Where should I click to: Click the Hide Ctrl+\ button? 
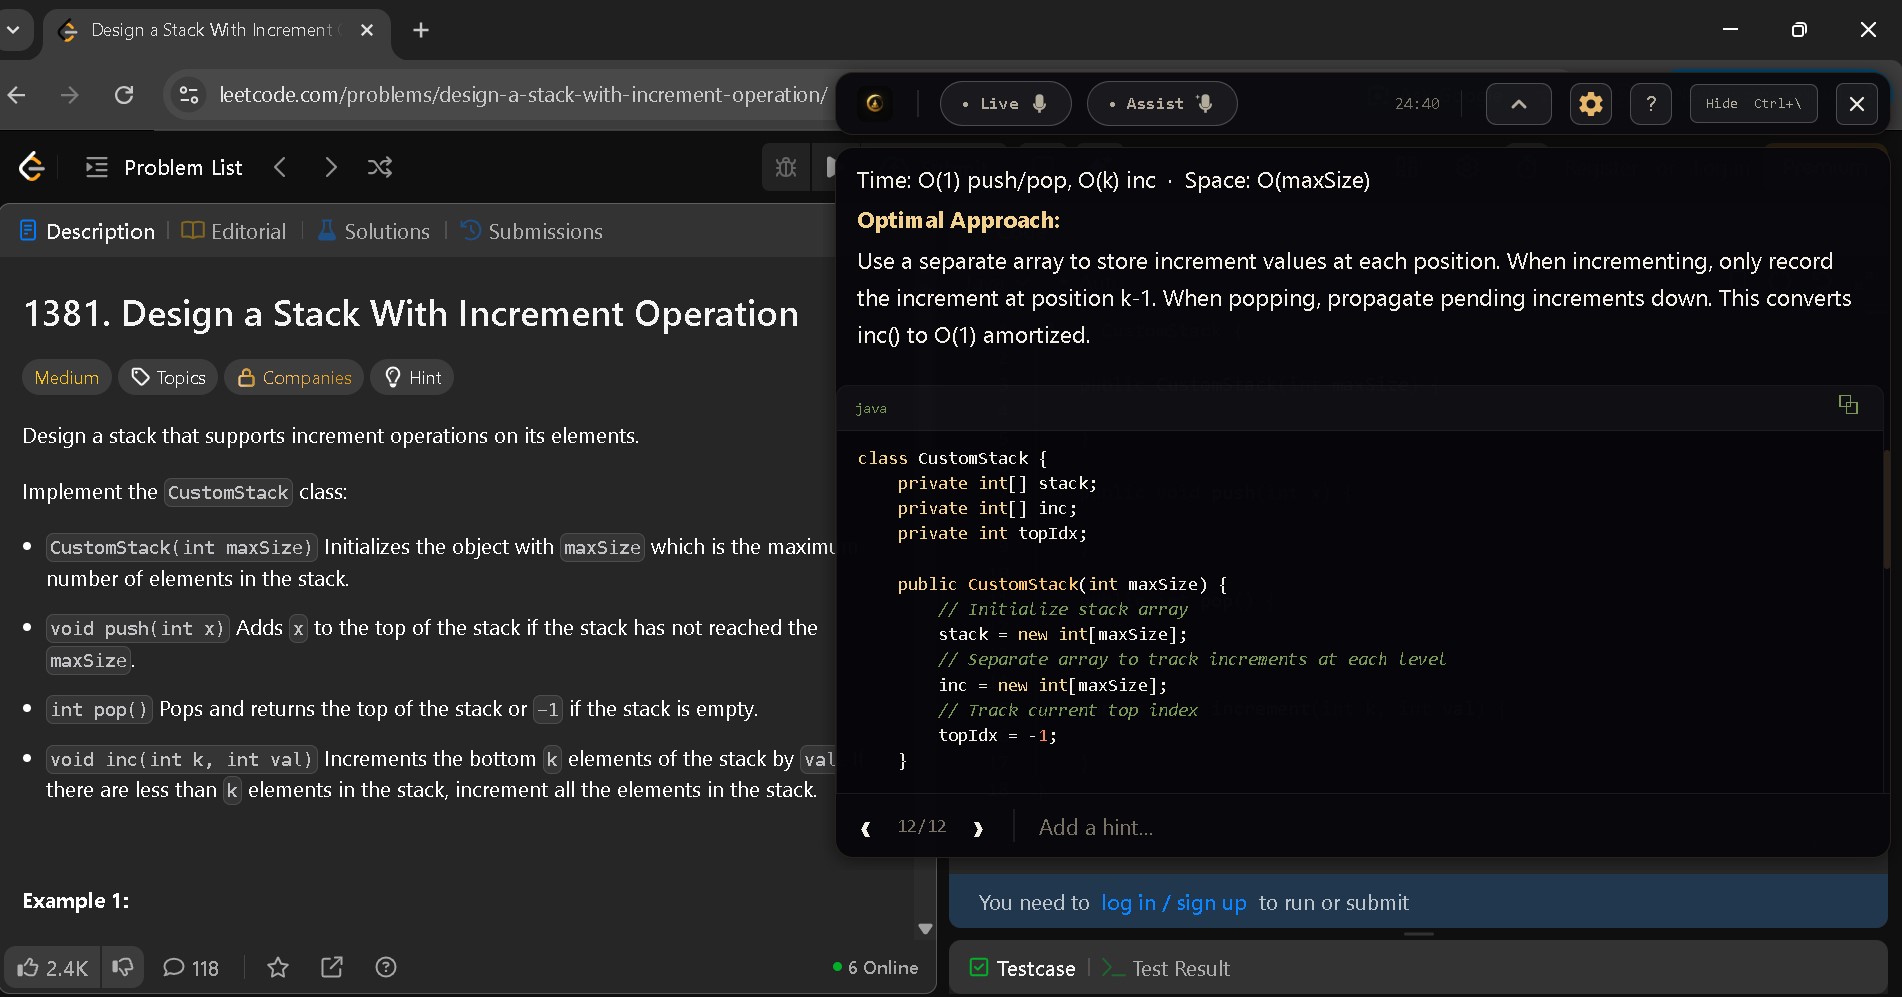[1753, 103]
